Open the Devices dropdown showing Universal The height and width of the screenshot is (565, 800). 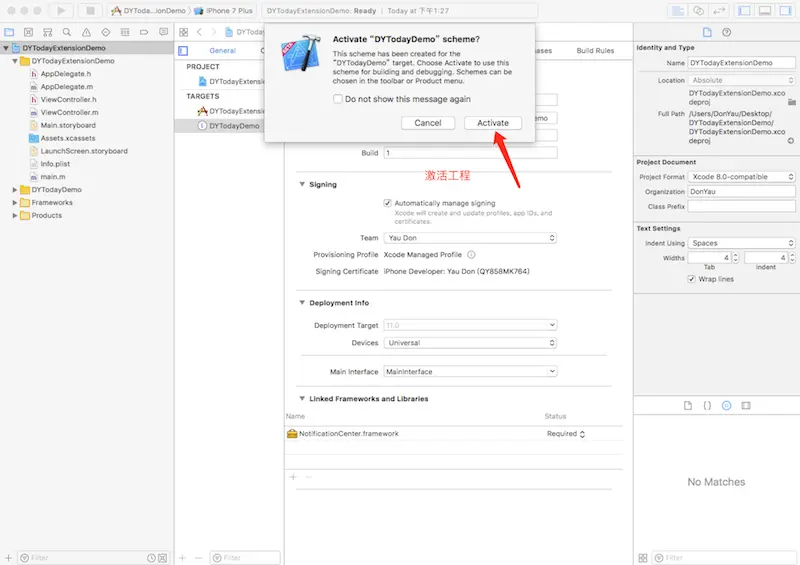[x=470, y=343]
